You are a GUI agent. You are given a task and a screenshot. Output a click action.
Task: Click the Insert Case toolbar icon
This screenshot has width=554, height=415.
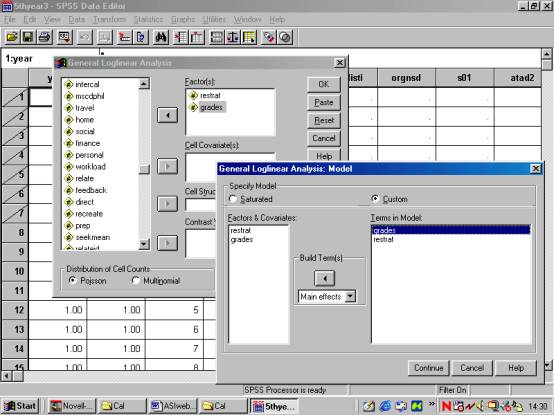click(x=181, y=37)
